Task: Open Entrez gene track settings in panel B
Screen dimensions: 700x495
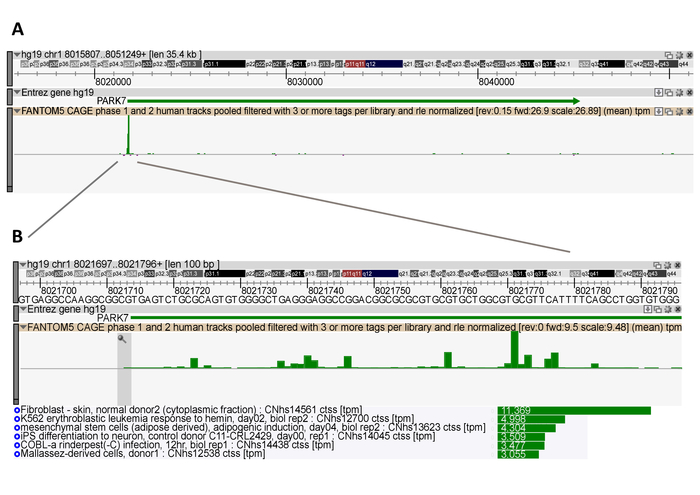Action: (668, 309)
